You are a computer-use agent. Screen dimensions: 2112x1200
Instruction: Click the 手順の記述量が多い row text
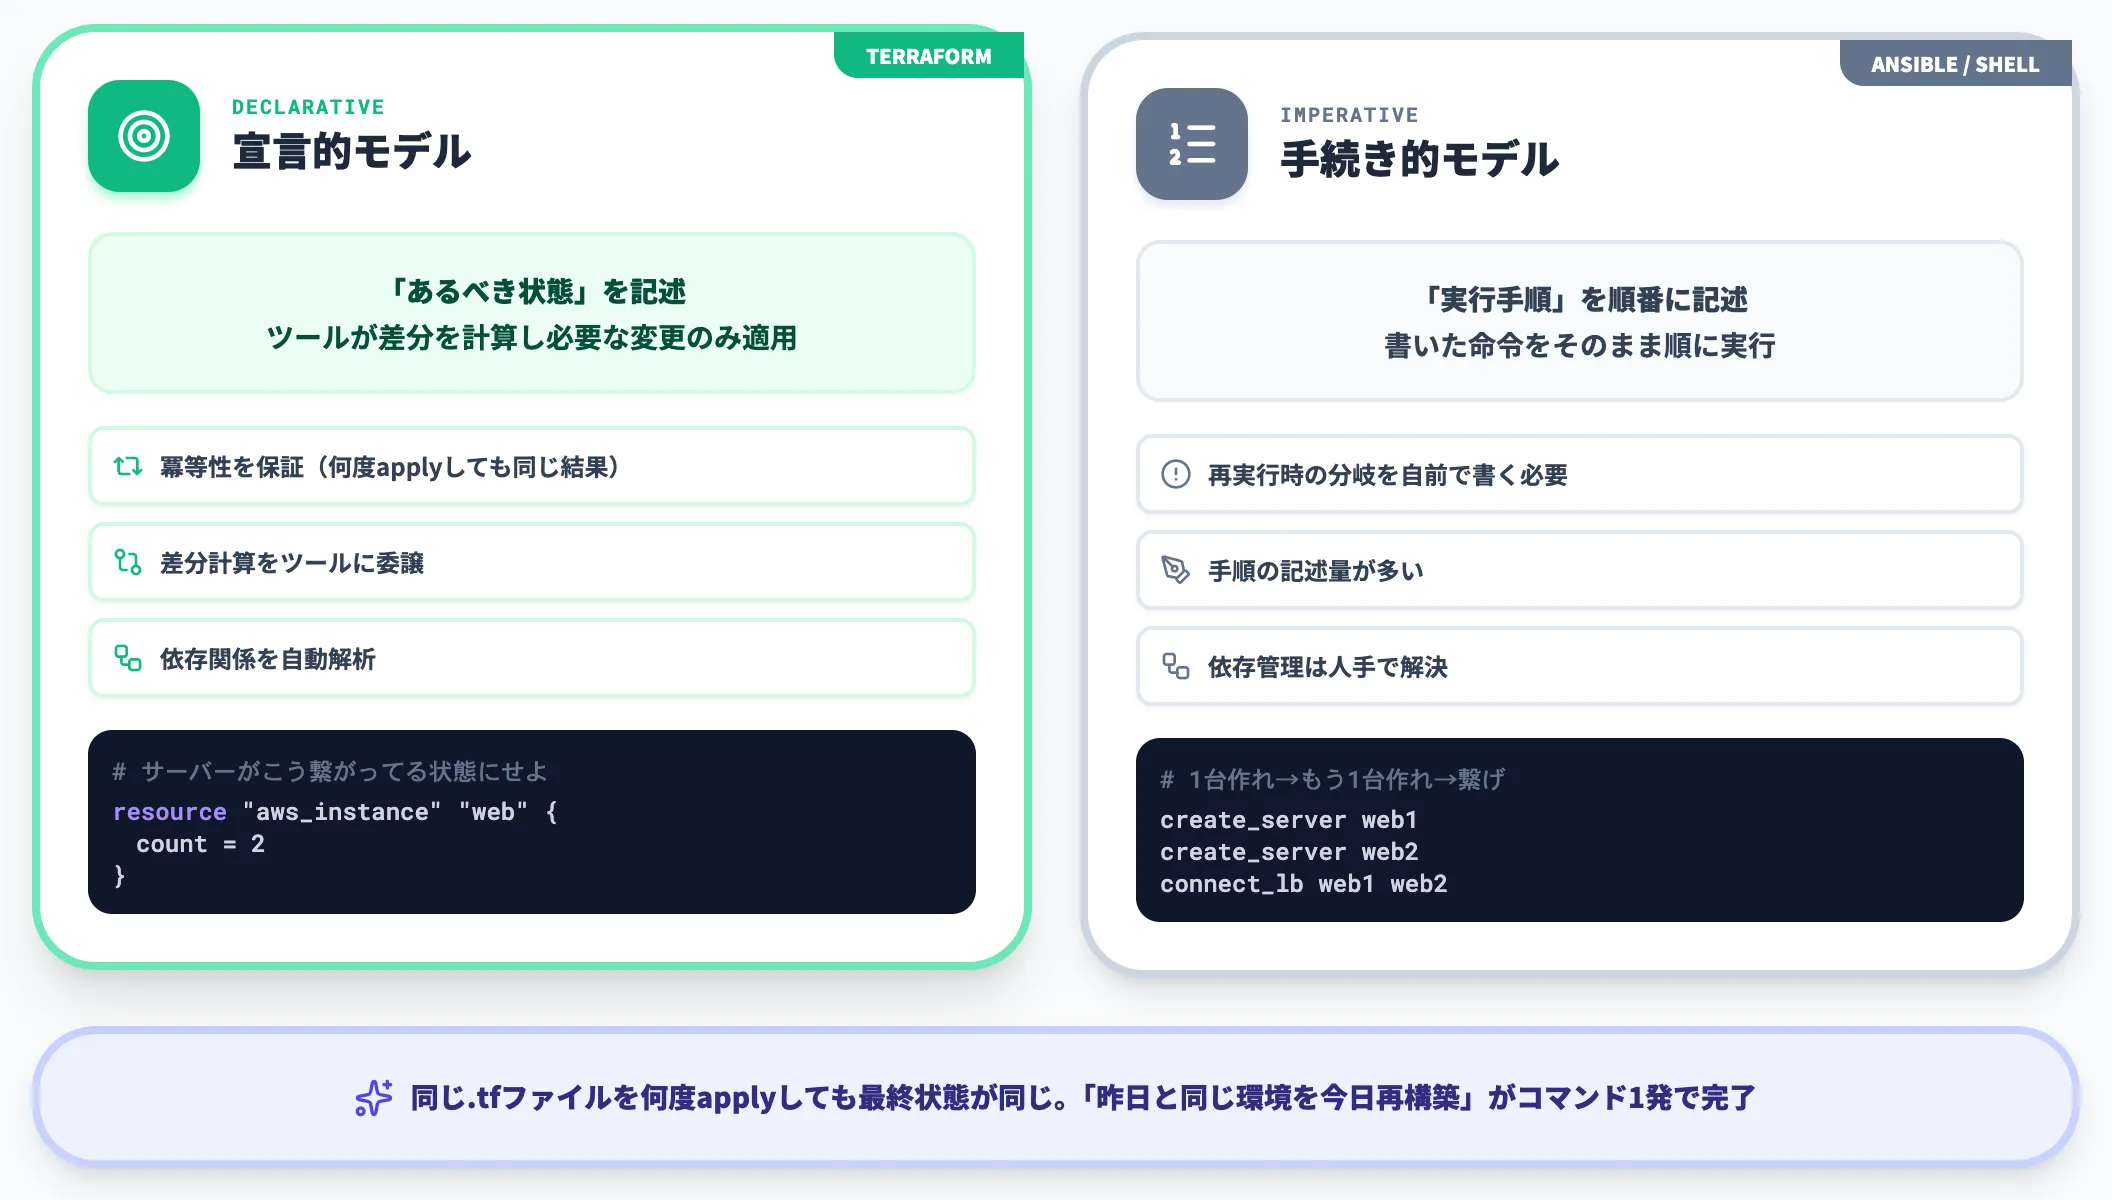coord(1316,571)
